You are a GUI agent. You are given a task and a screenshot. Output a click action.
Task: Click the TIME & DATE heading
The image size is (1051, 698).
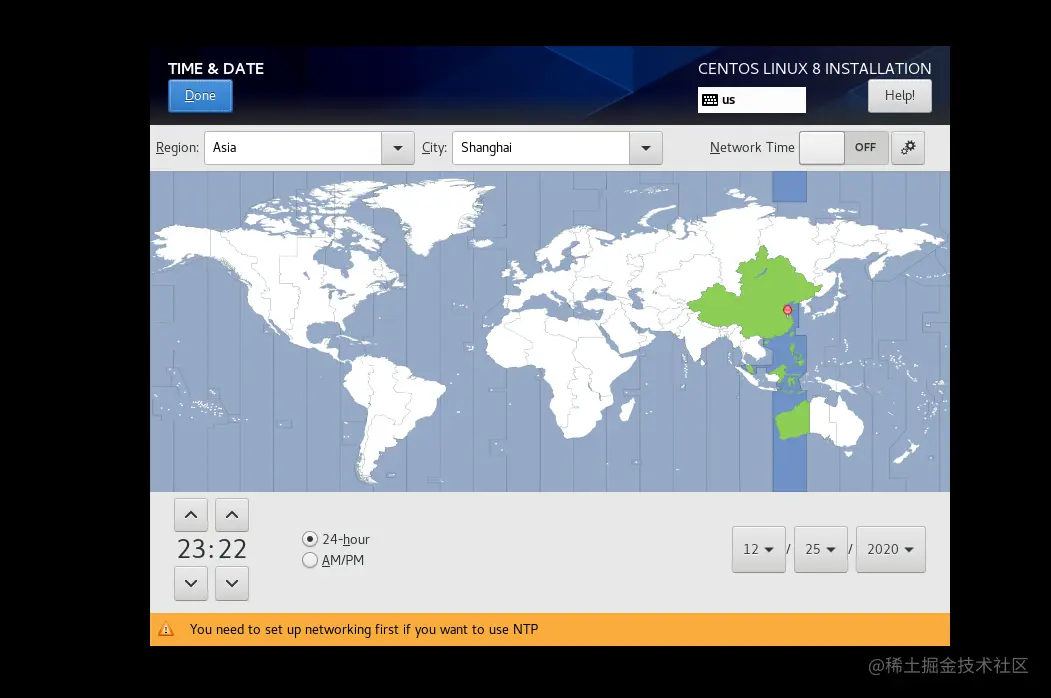click(216, 68)
